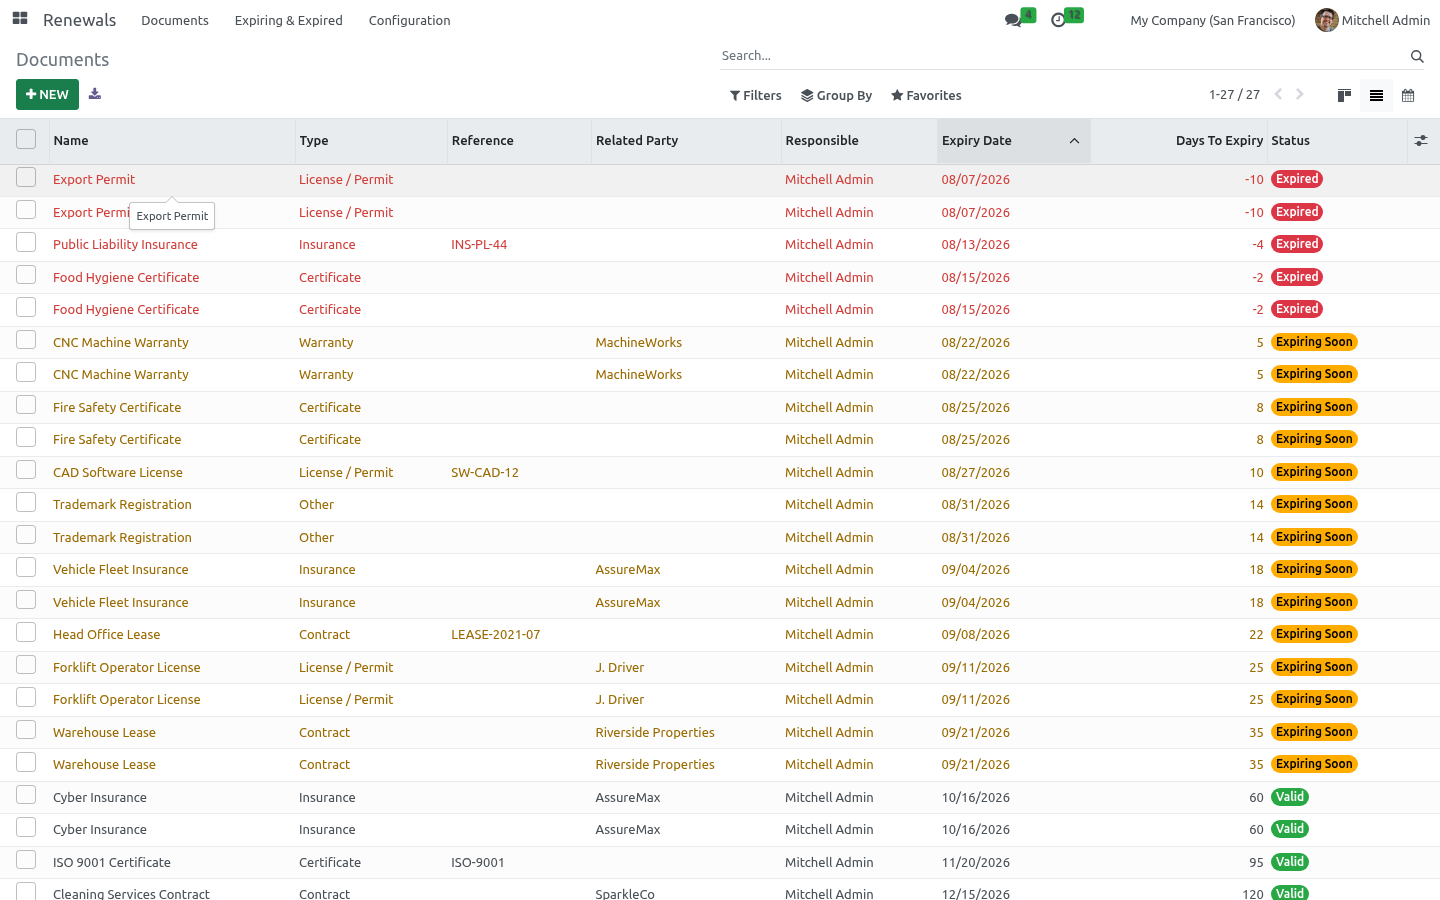Check the ISO 9001 Certificate row checkbox
Viewport: 1440px width, 900px height.
pyautogui.click(x=26, y=860)
